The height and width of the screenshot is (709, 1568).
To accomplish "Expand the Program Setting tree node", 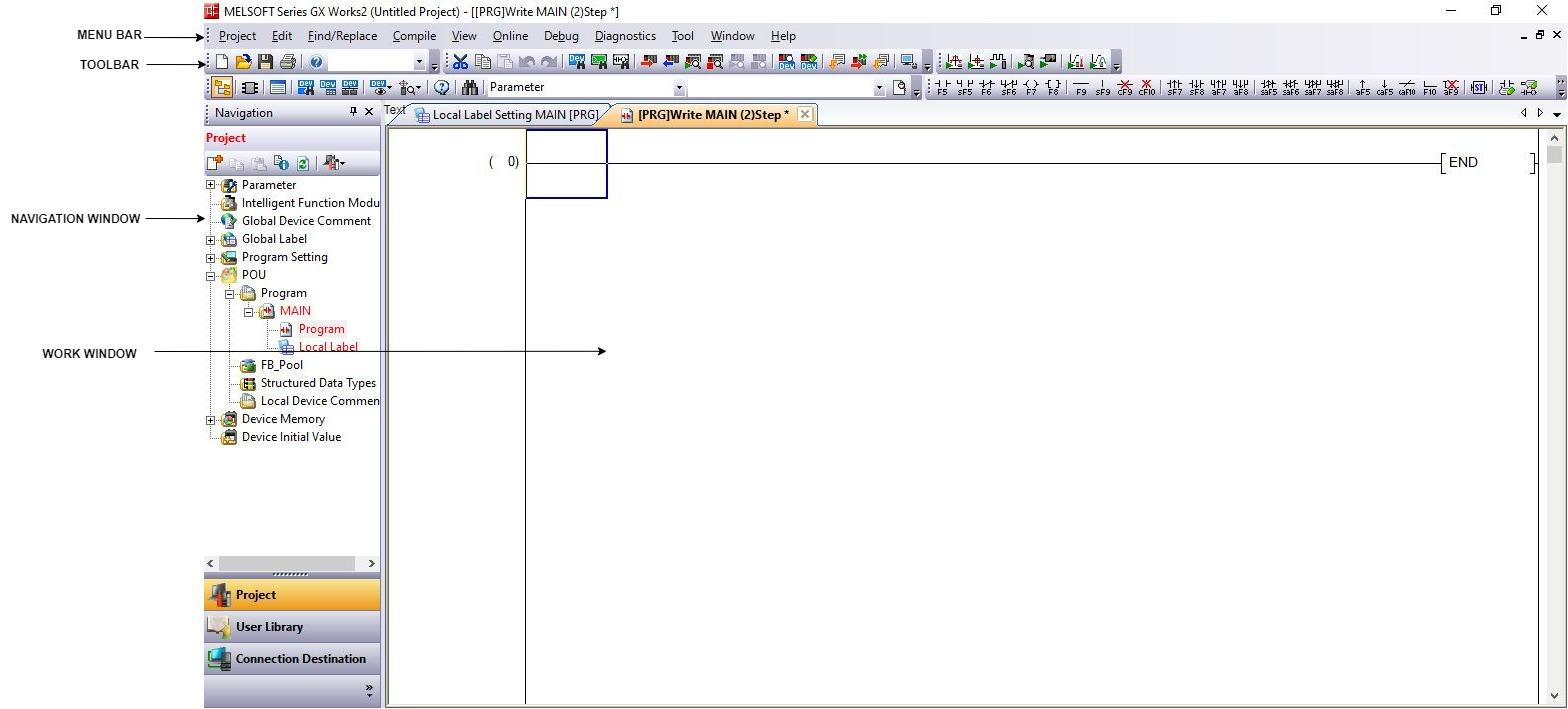I will pos(210,257).
